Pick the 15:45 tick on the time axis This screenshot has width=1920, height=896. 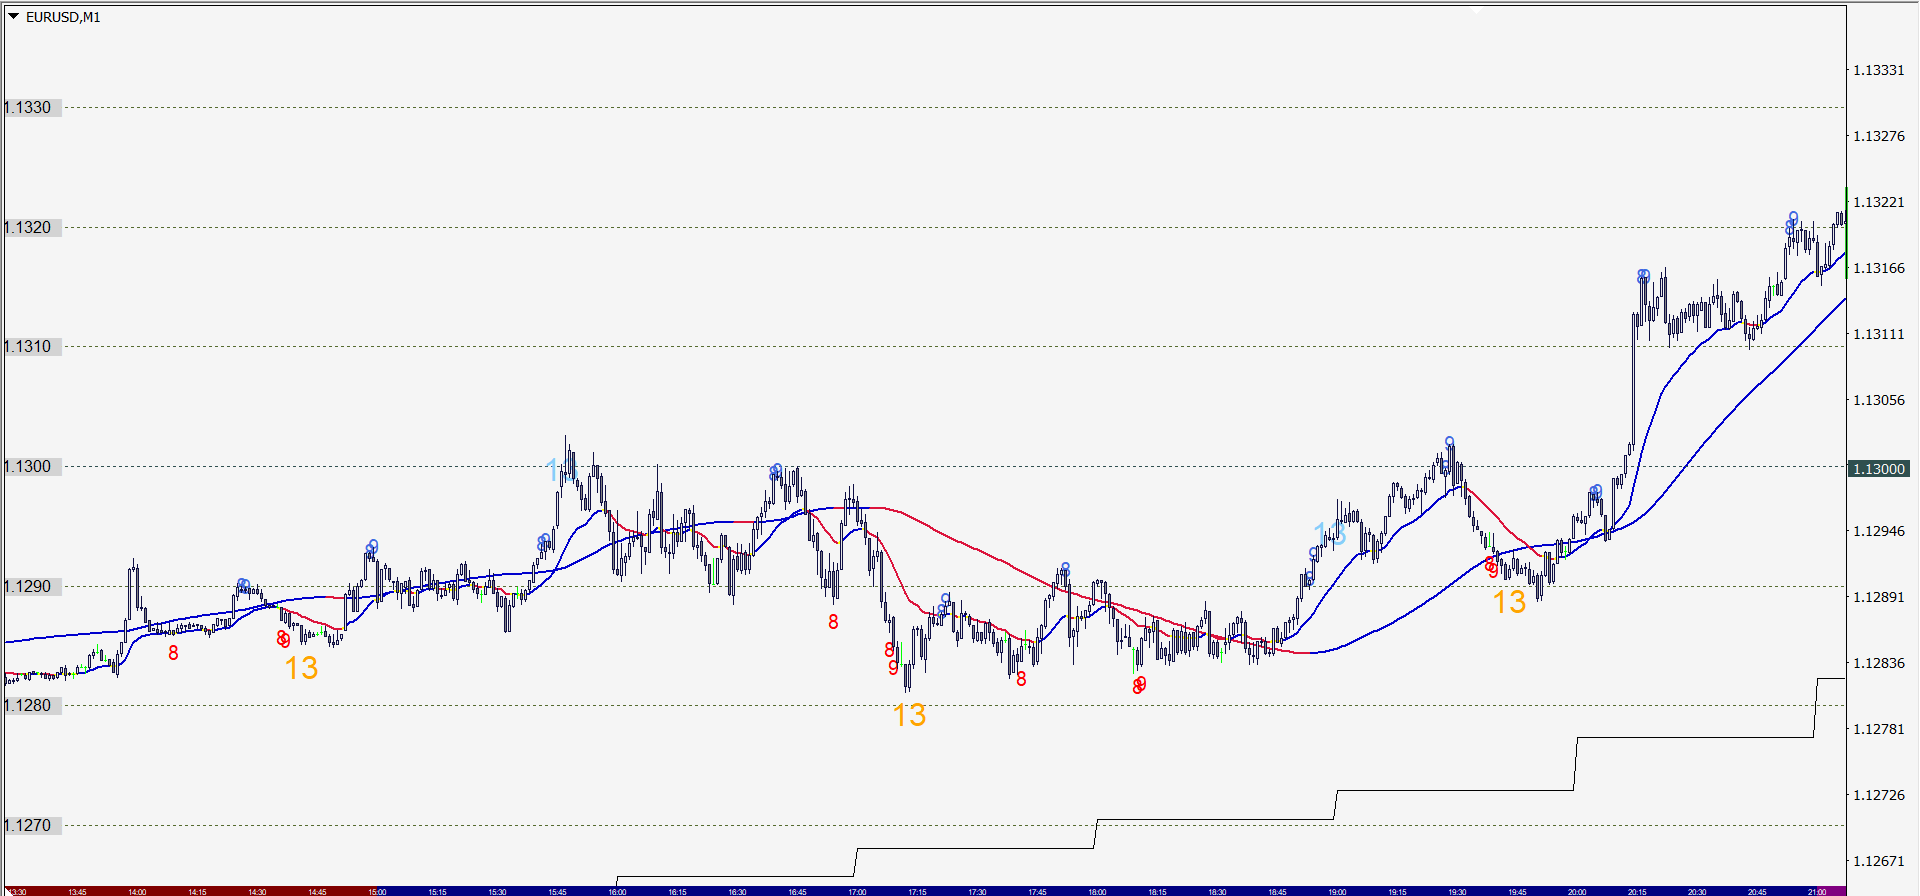[x=557, y=891]
